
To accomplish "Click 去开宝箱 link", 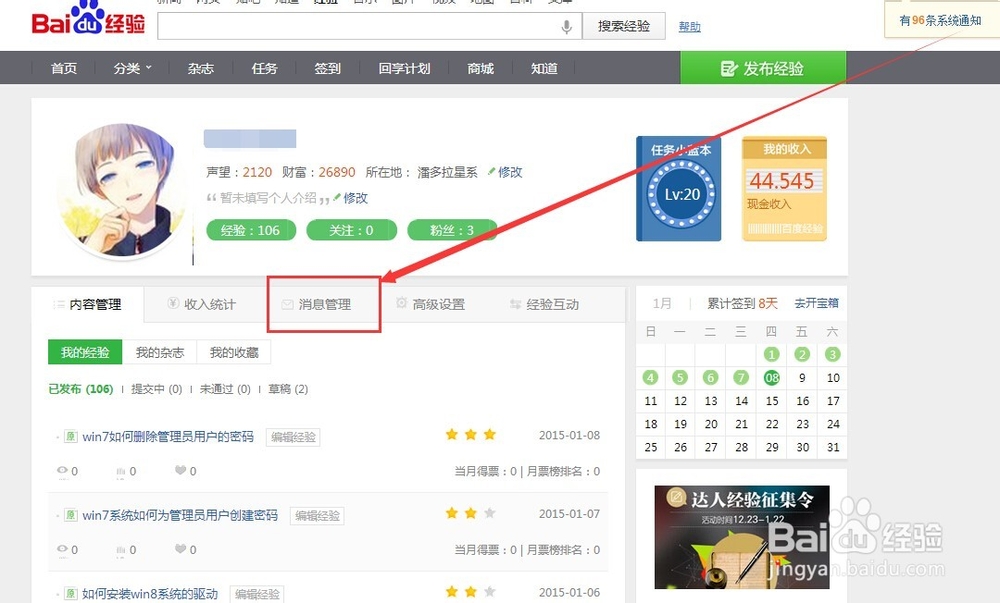I will (x=816, y=303).
